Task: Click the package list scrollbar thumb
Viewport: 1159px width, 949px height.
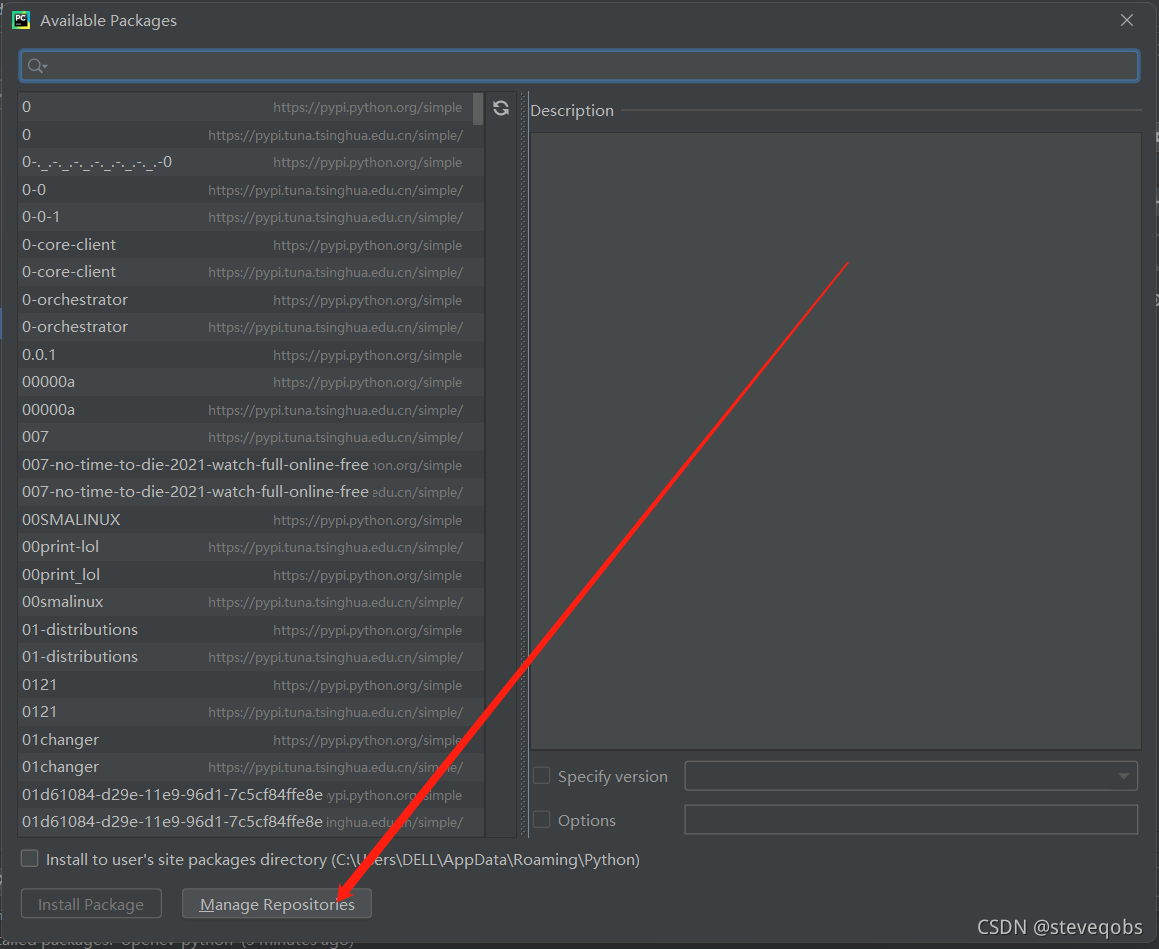Action: click(478, 109)
